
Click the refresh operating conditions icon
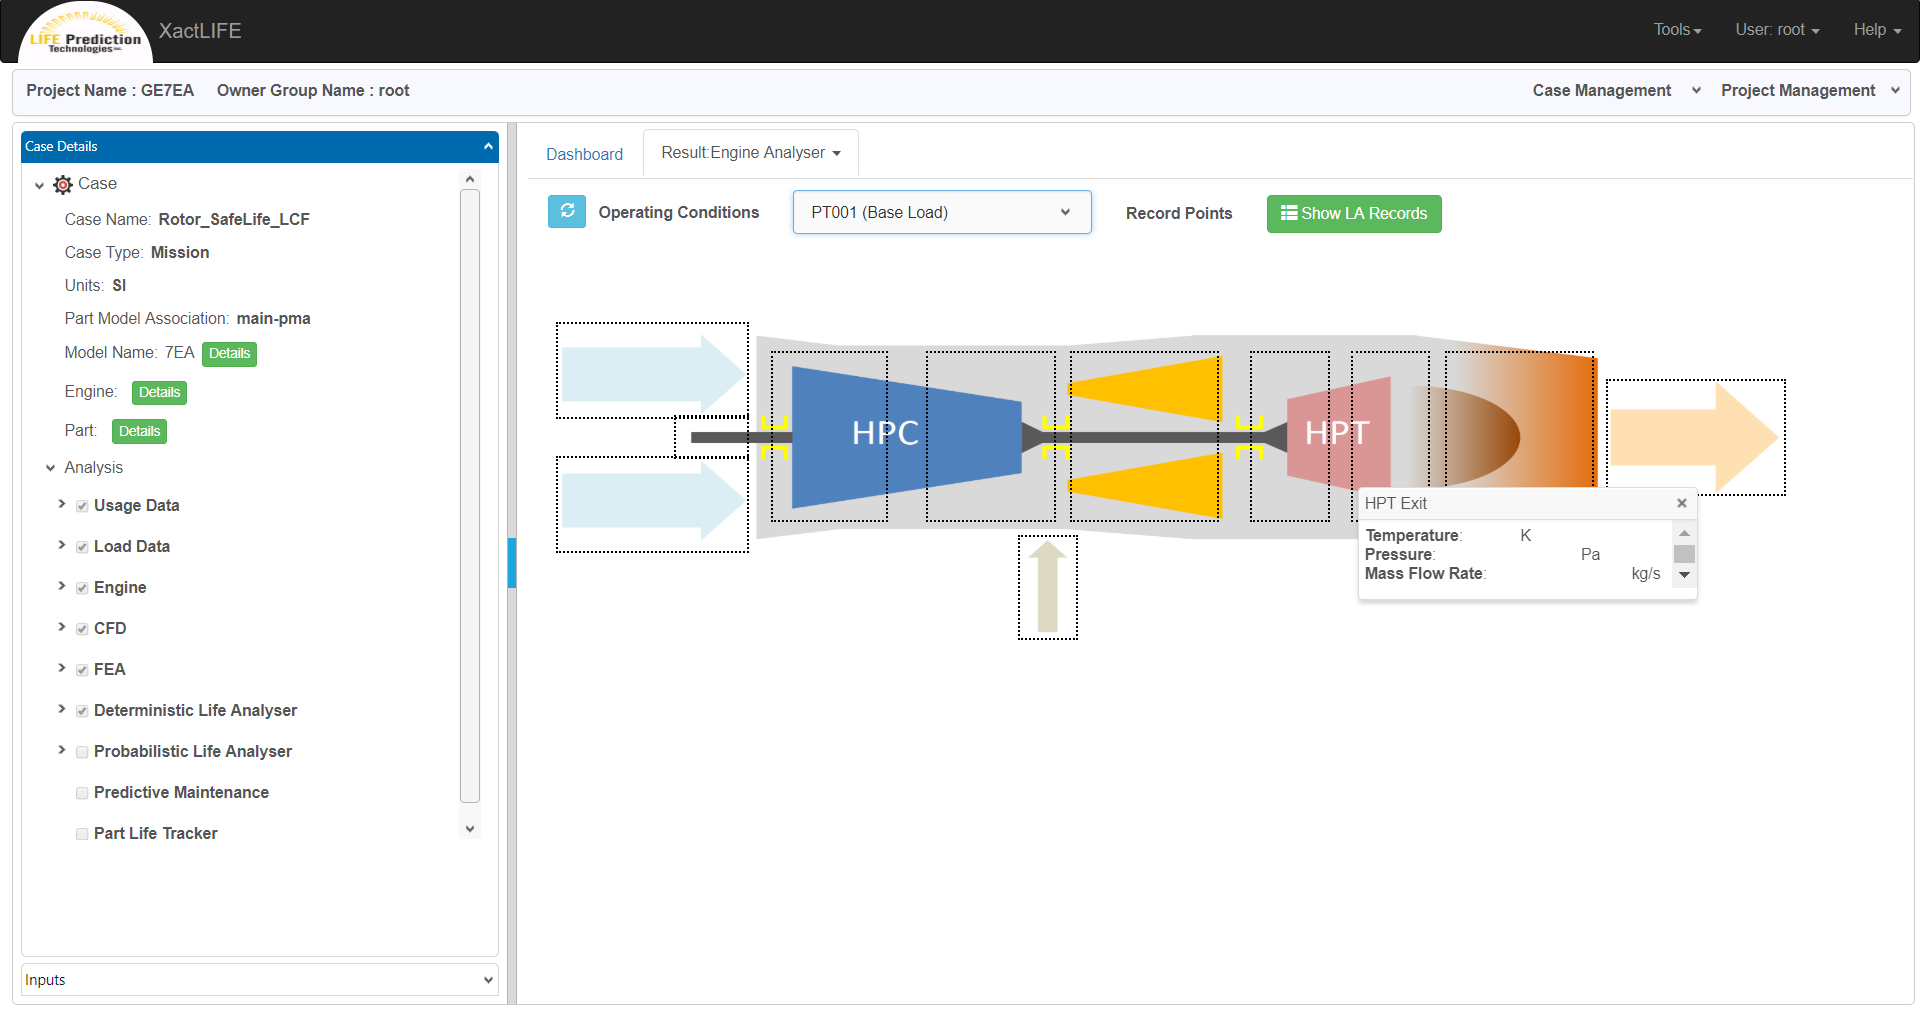tap(567, 212)
